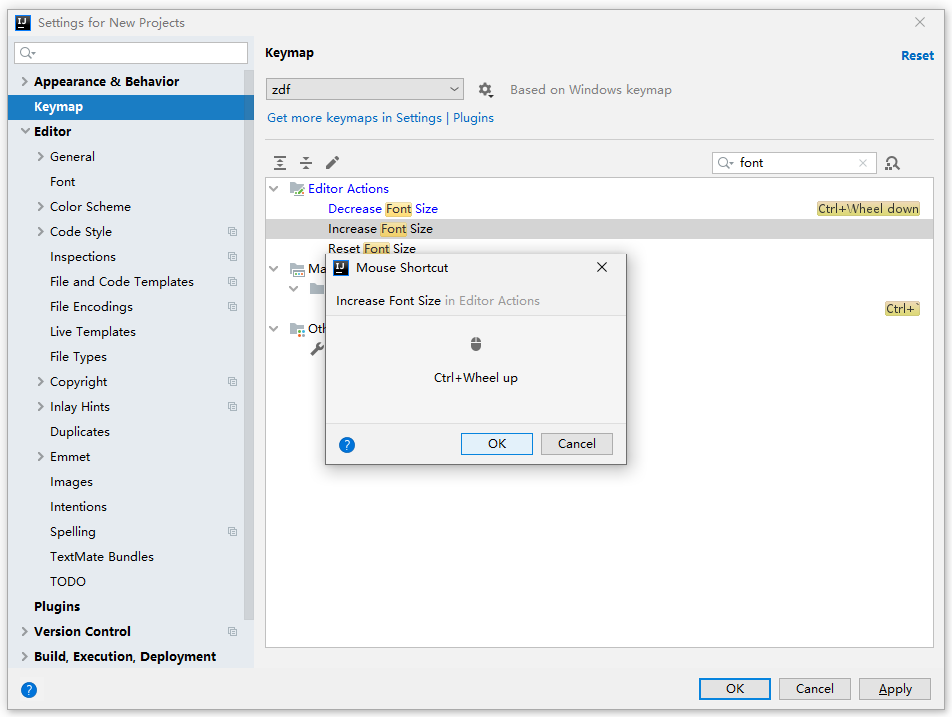This screenshot has height=717, width=952.
Task: Click the settings search input field
Action: click(131, 53)
